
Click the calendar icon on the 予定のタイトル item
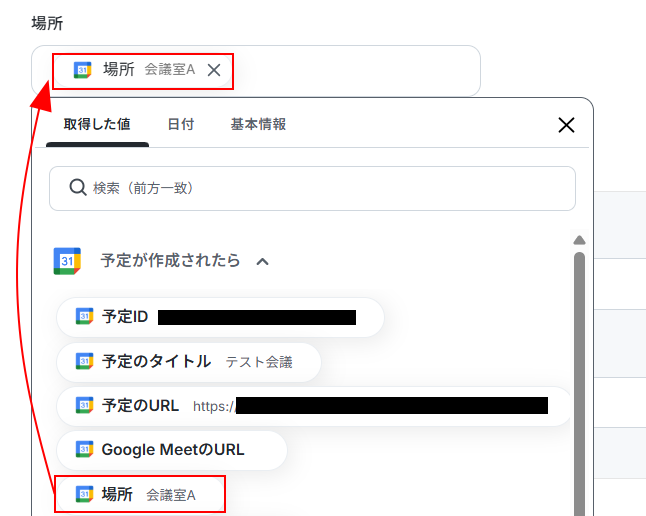click(x=84, y=361)
